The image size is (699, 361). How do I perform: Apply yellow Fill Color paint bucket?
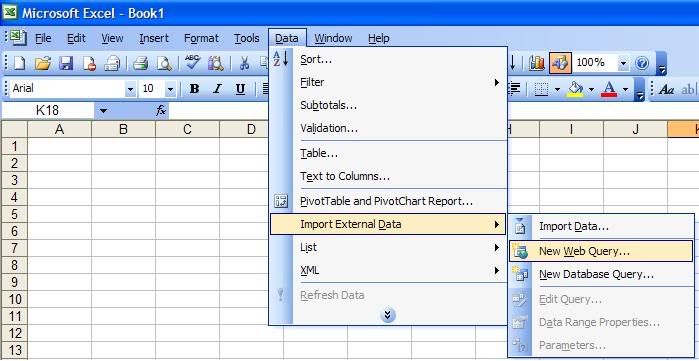(x=576, y=89)
